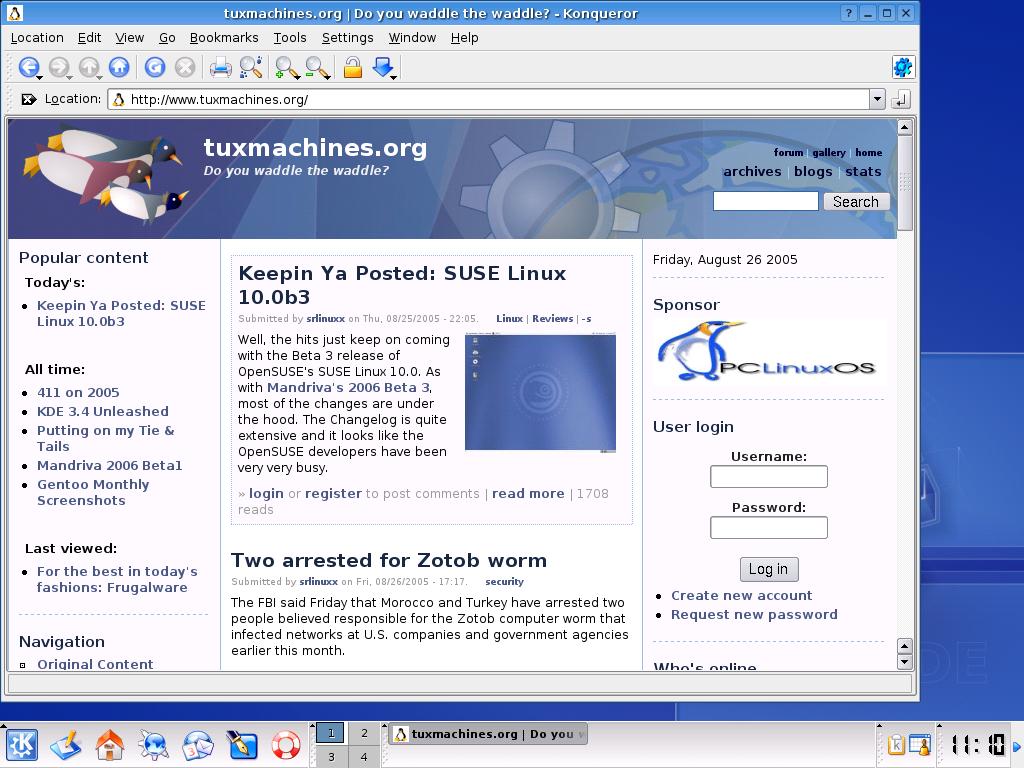Image resolution: width=1024 pixels, height=768 pixels.
Task: Open the 'archives' header link
Action: [x=752, y=172]
